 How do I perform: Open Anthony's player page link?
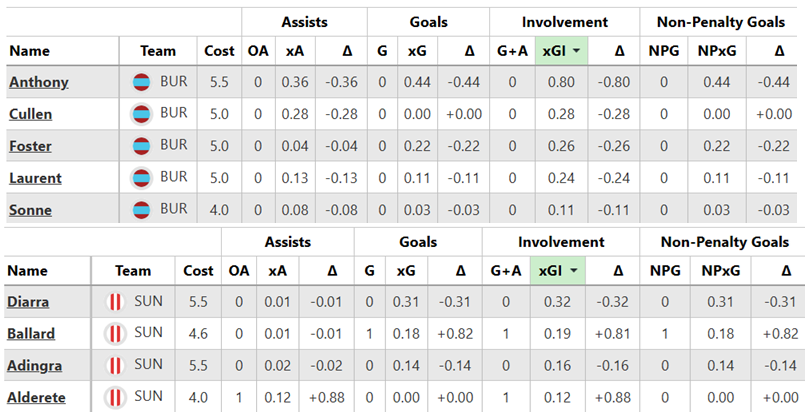[x=38, y=82]
